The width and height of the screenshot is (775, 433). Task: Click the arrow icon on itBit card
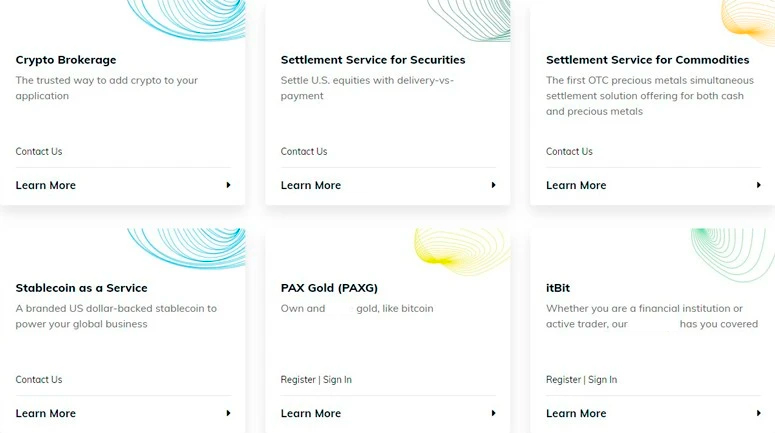point(758,413)
